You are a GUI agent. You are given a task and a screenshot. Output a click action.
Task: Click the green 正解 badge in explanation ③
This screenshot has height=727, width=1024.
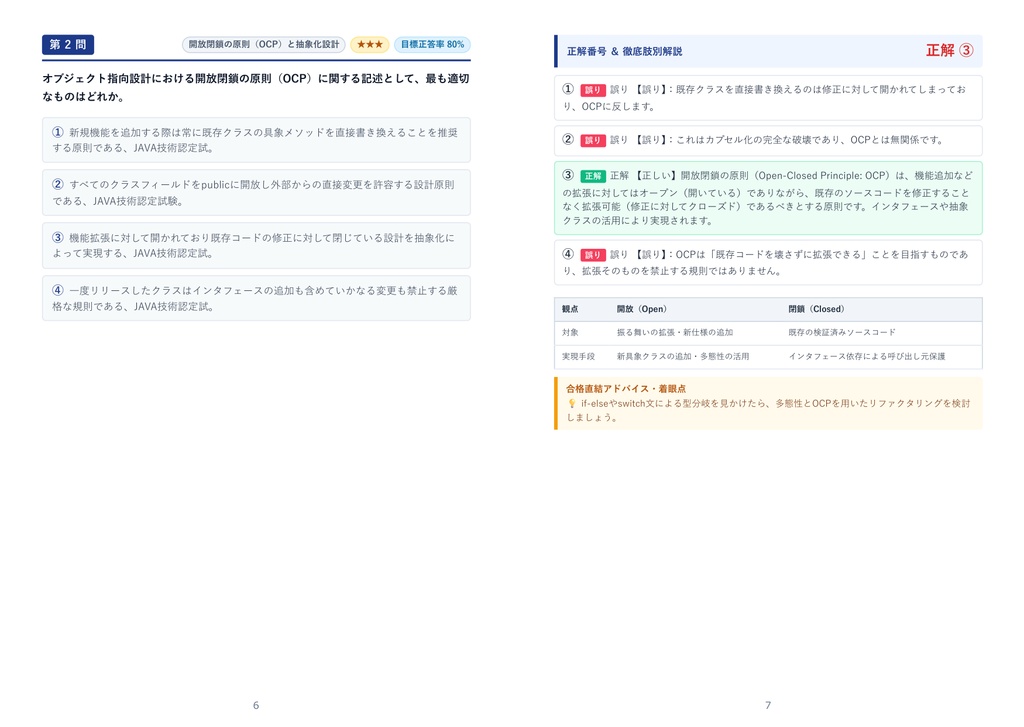pos(592,176)
